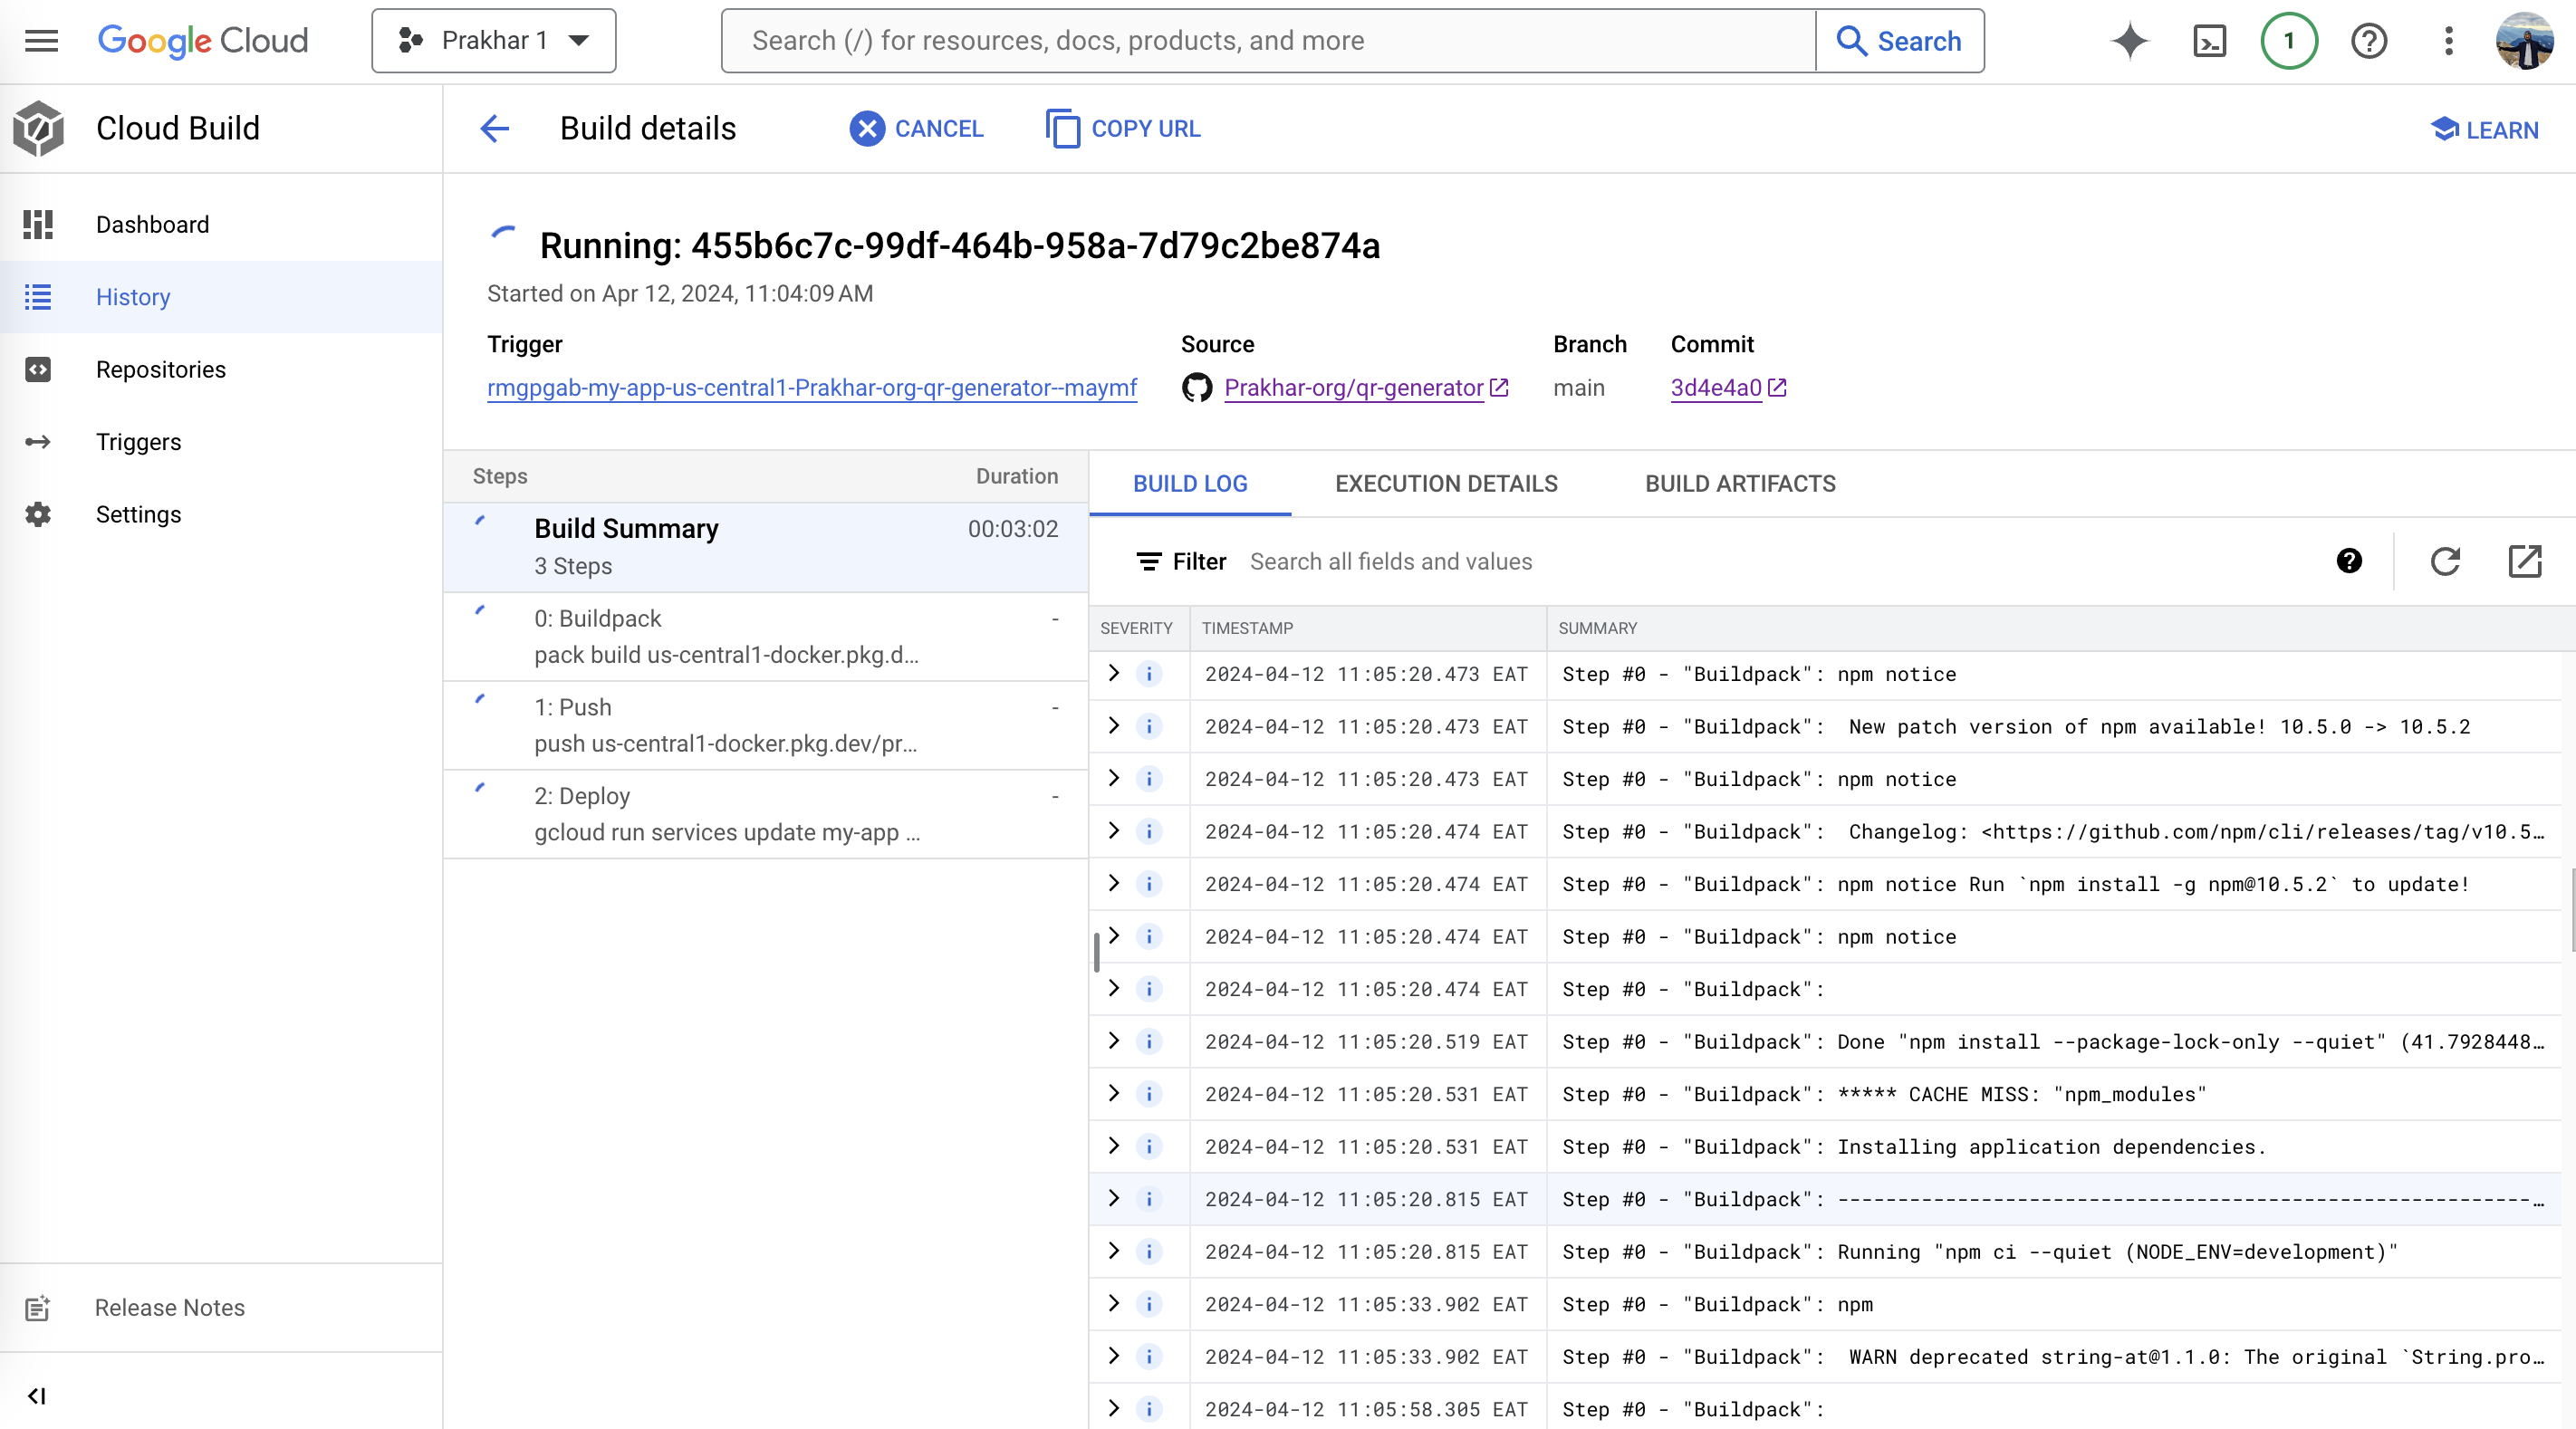Select Triggers in the sidebar

(x=138, y=442)
